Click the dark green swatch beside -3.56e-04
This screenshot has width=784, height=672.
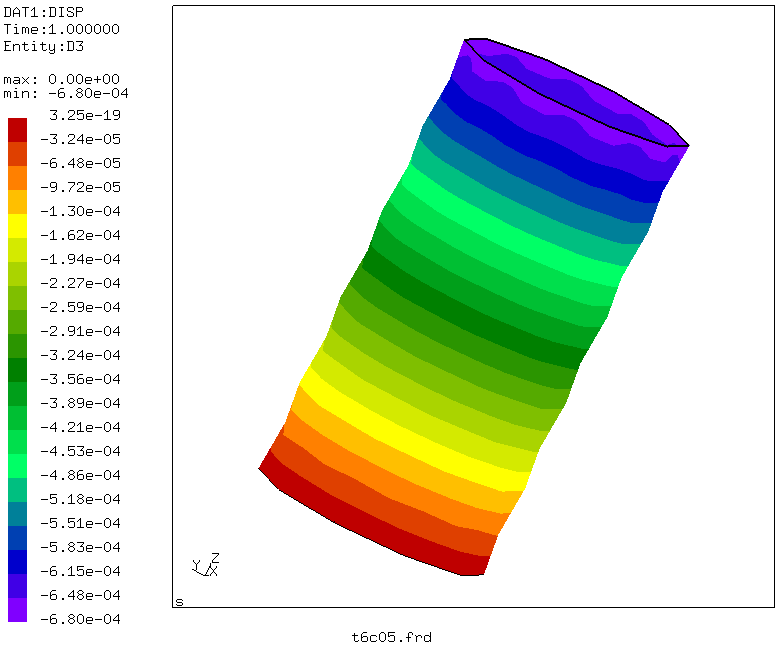tap(18, 370)
